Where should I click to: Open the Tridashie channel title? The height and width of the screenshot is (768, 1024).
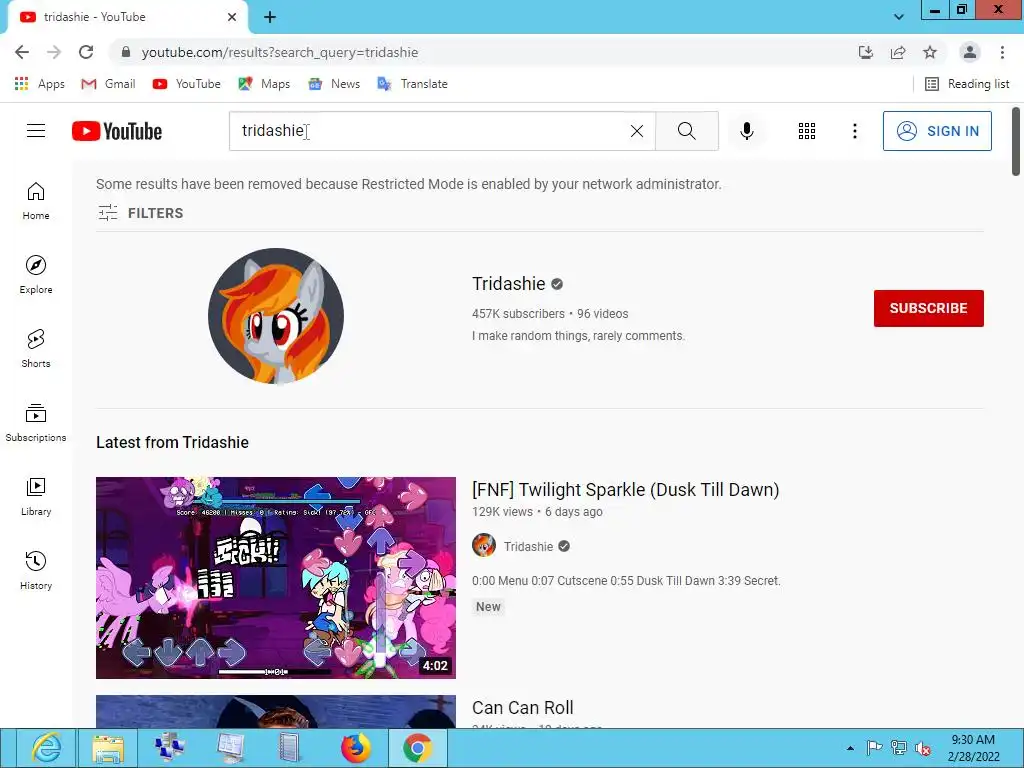tap(509, 283)
